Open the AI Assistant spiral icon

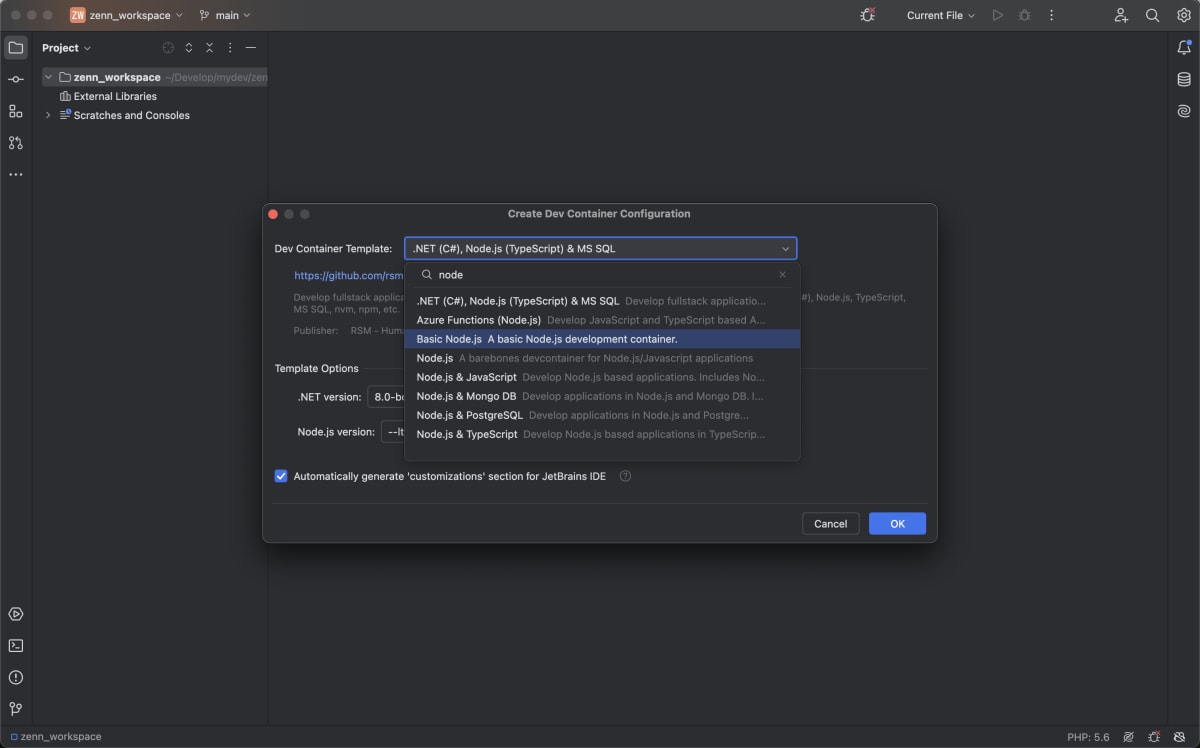[x=1184, y=111]
